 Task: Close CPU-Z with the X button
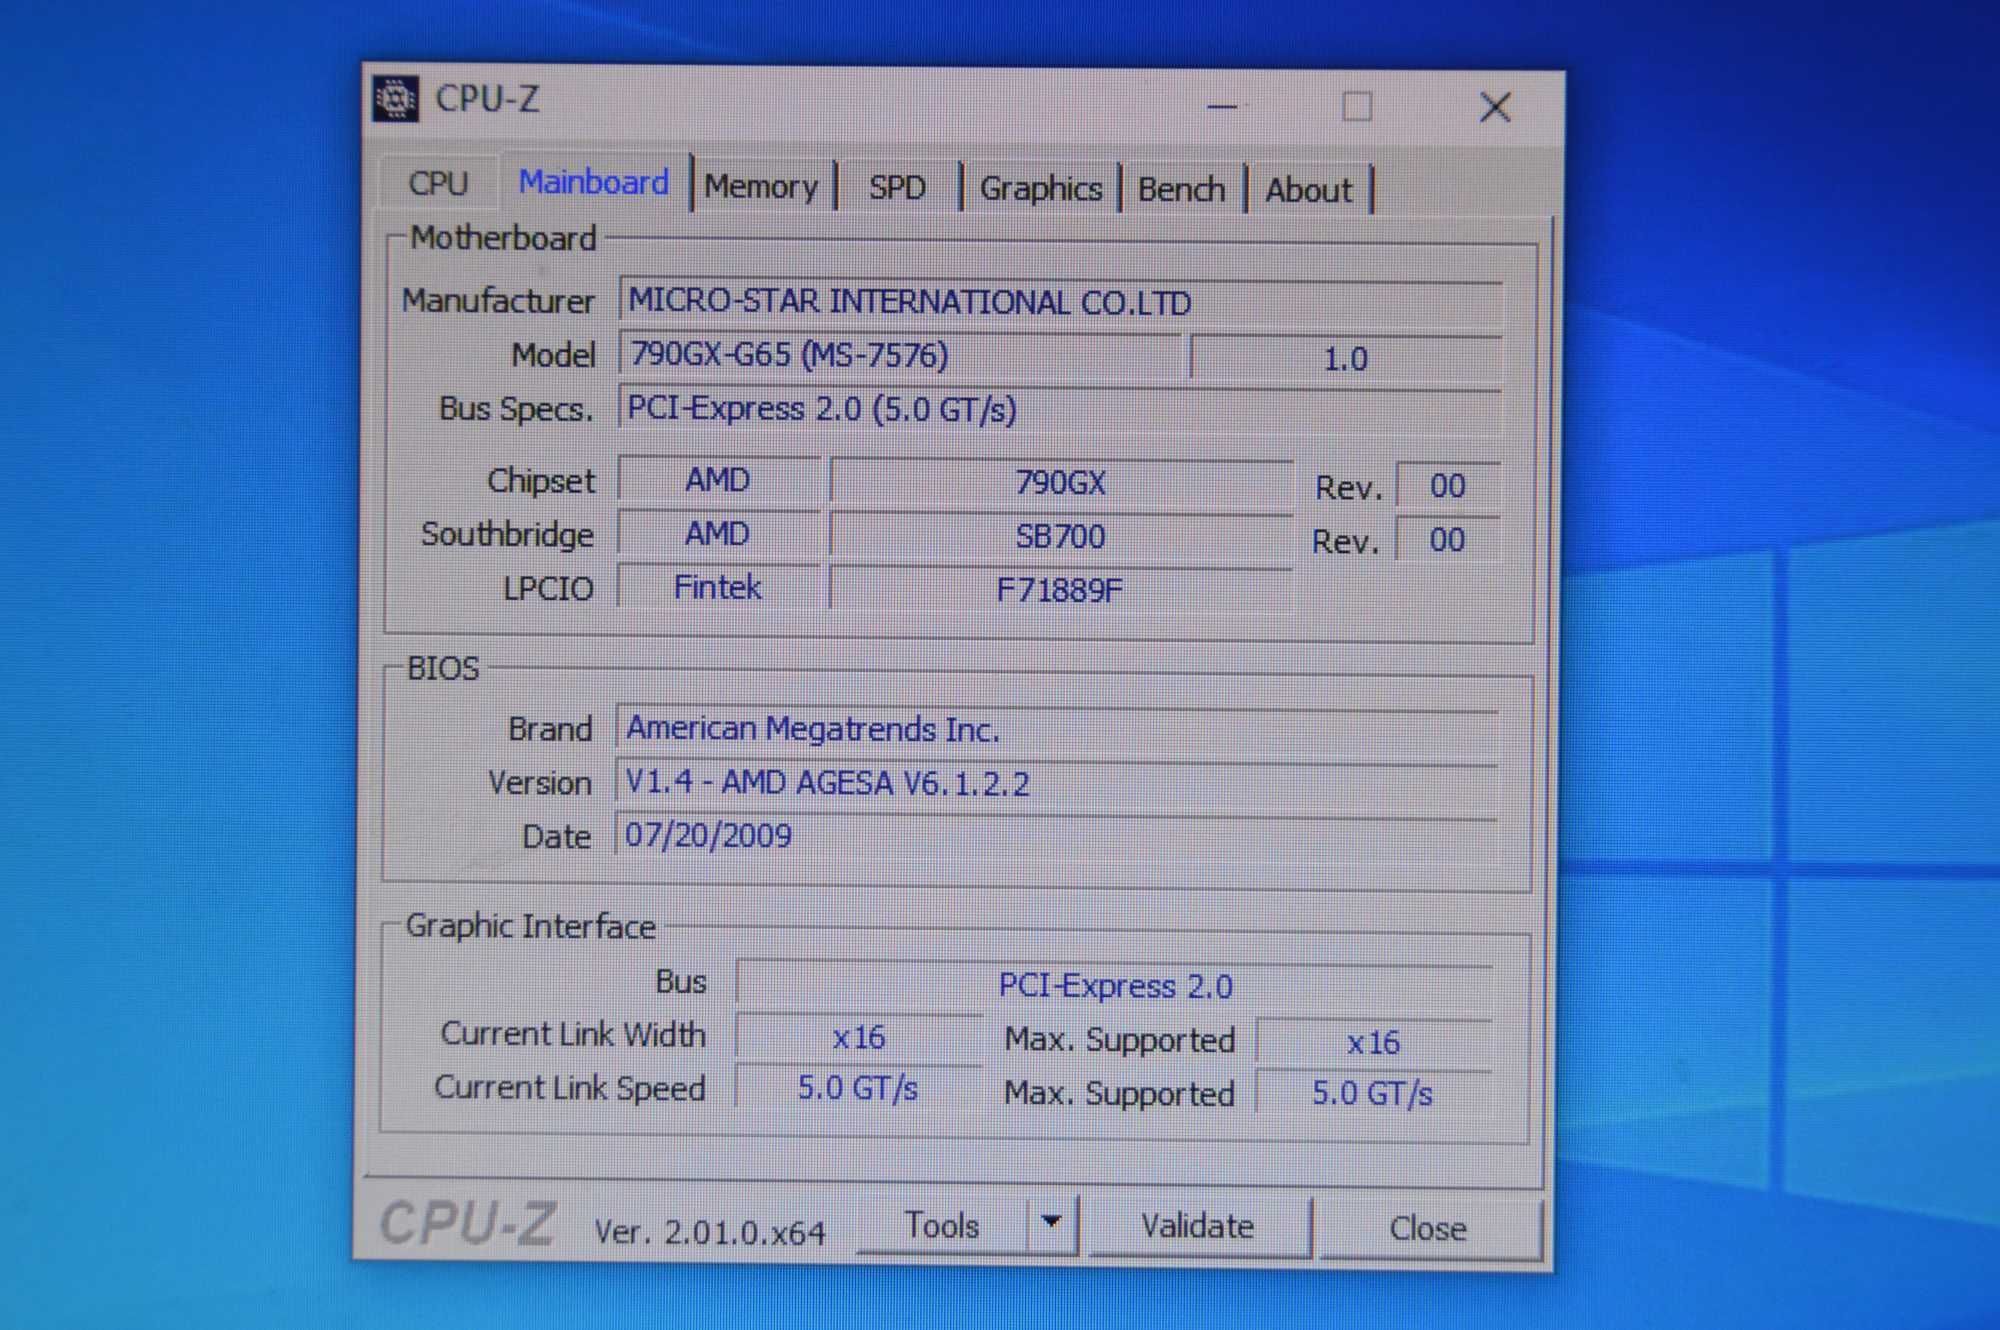tap(1495, 107)
